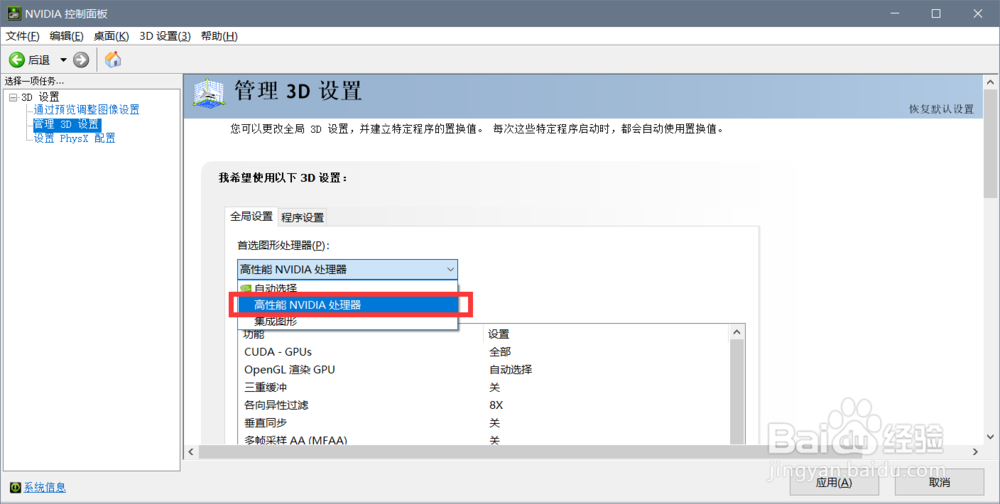
Task: Collapse the 3D 设置 tree node
Action: pyautogui.click(x=13, y=98)
